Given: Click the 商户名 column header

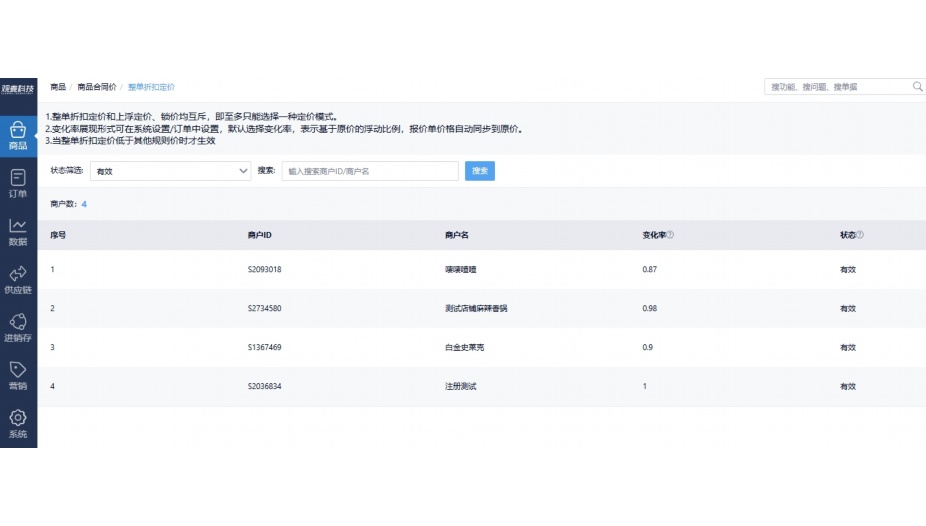Looking at the screenshot, I should [457, 235].
